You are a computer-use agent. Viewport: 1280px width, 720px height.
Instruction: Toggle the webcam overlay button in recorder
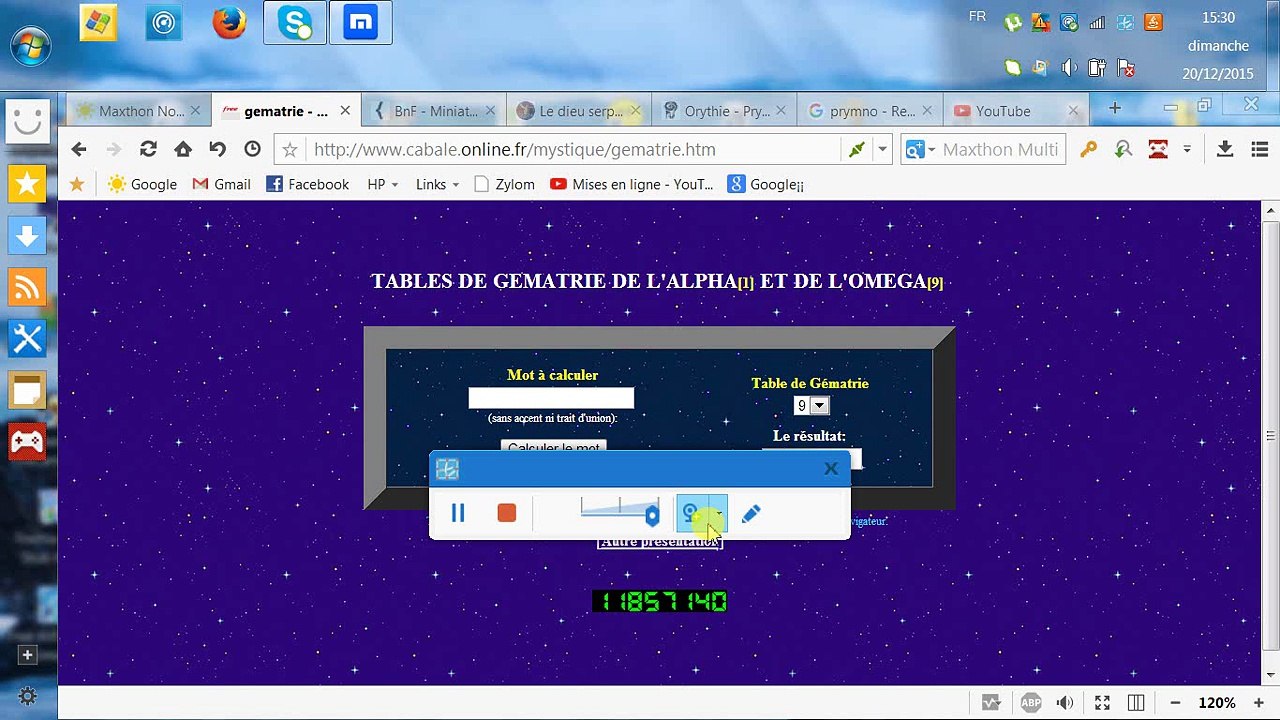[691, 514]
